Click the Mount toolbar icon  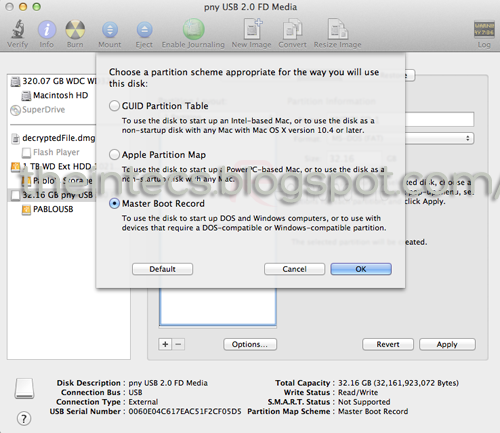click(110, 30)
